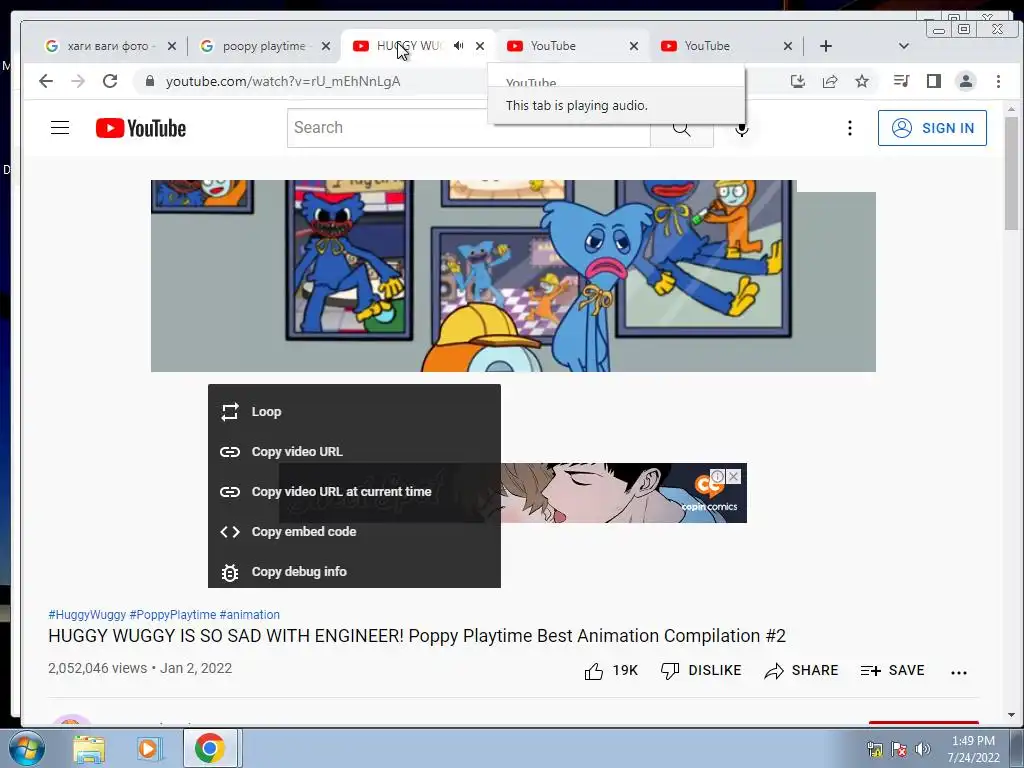The width and height of the screenshot is (1024, 768).
Task: Open the Windows Start menu
Action: tap(26, 748)
